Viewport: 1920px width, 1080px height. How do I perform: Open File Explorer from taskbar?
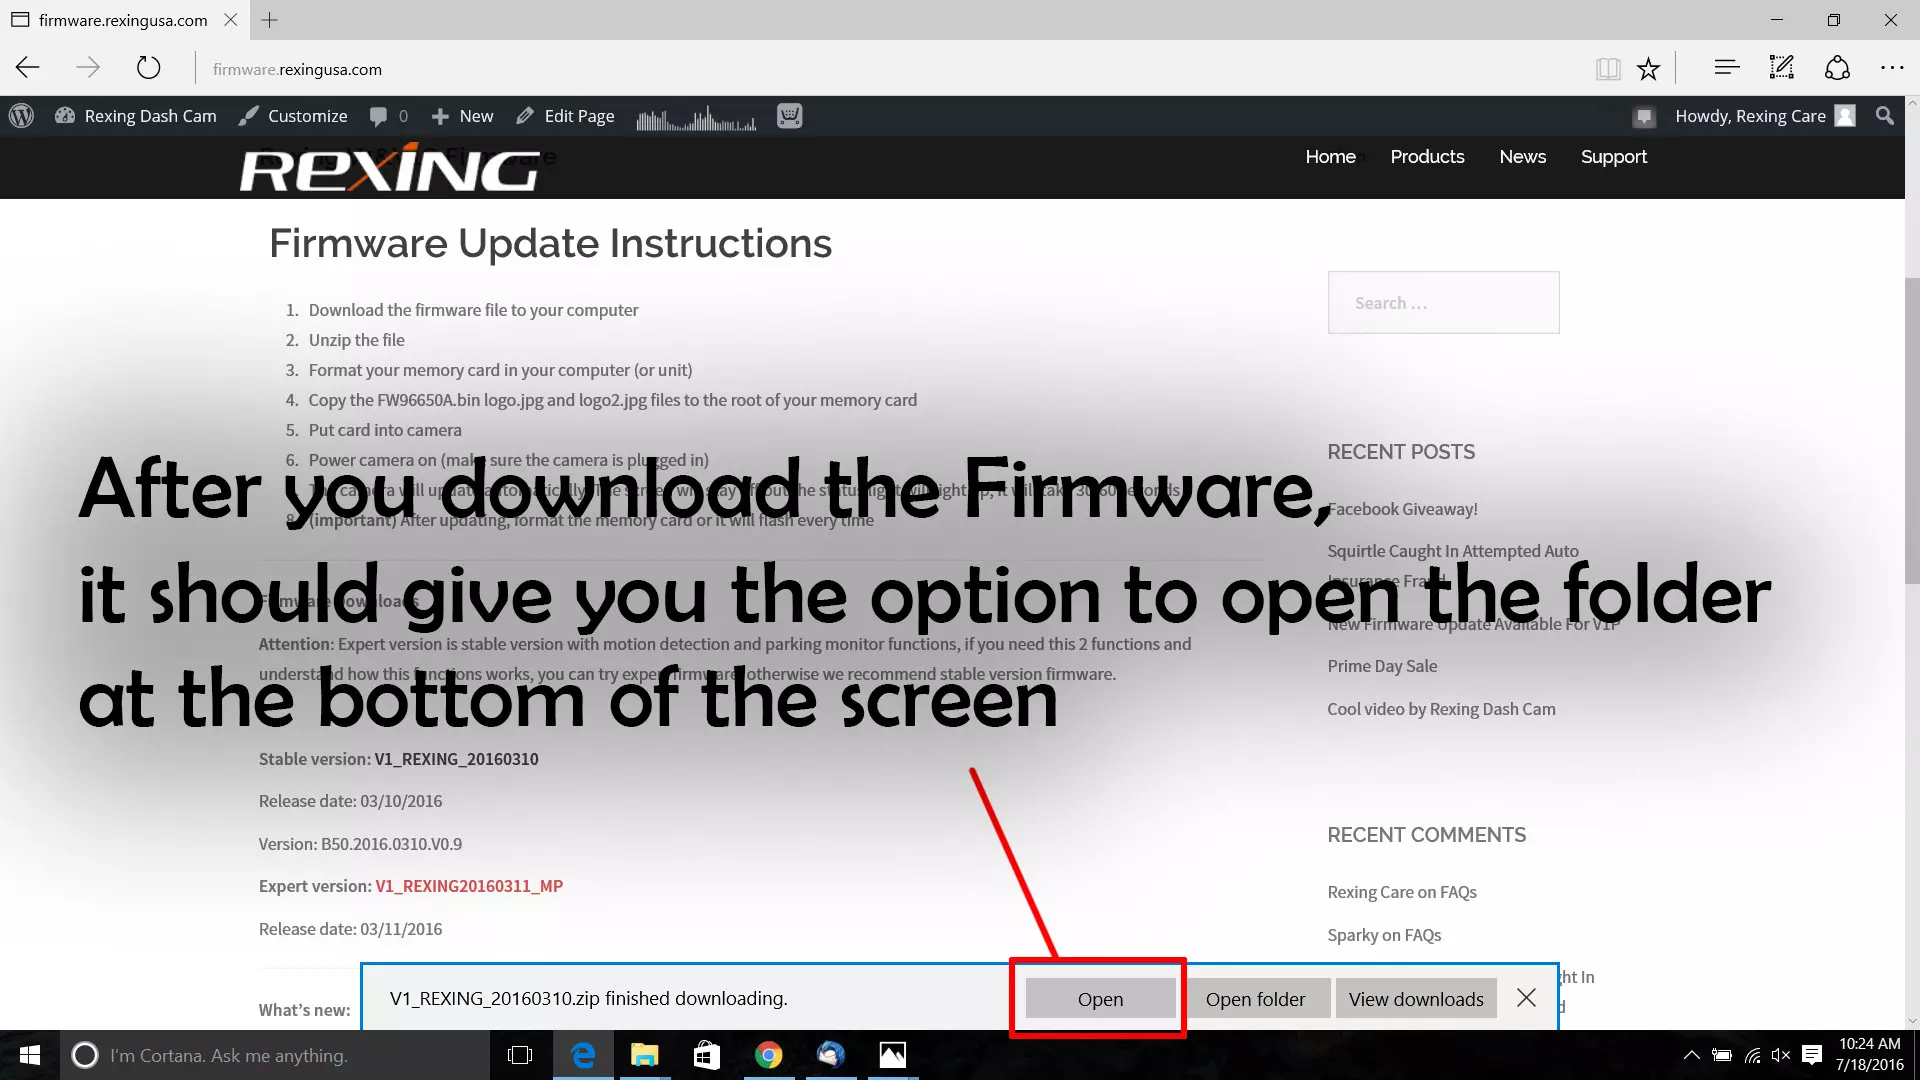point(645,1055)
